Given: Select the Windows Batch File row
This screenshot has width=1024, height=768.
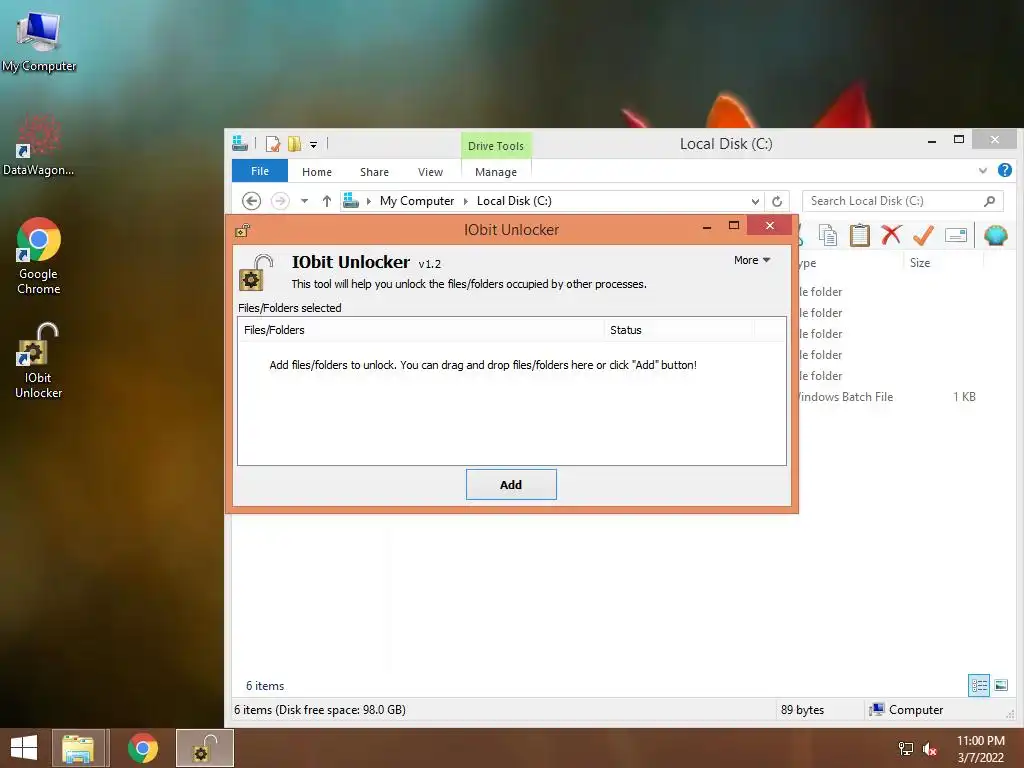Looking at the screenshot, I should pos(888,396).
